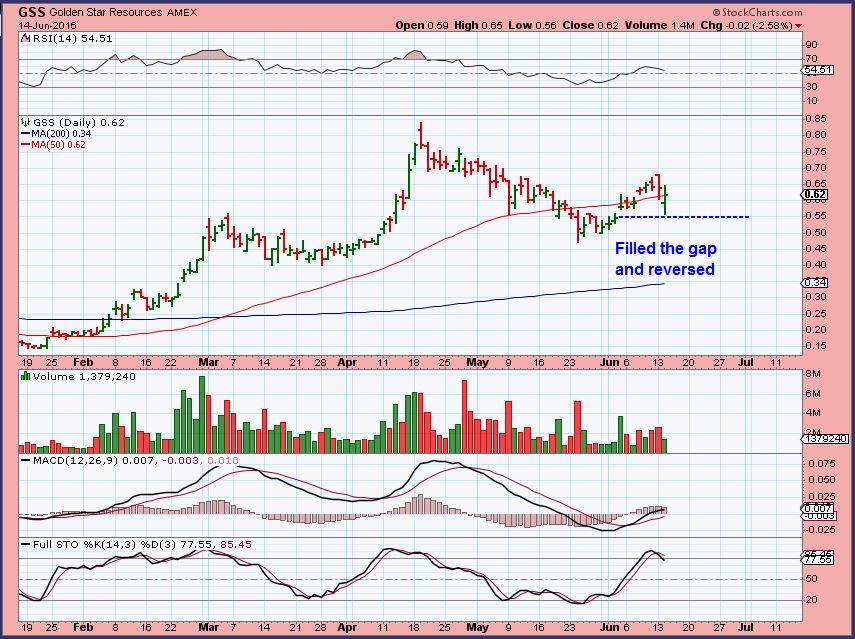
Task: Click the 0.62 last-price tag on price axis
Action: (815, 195)
